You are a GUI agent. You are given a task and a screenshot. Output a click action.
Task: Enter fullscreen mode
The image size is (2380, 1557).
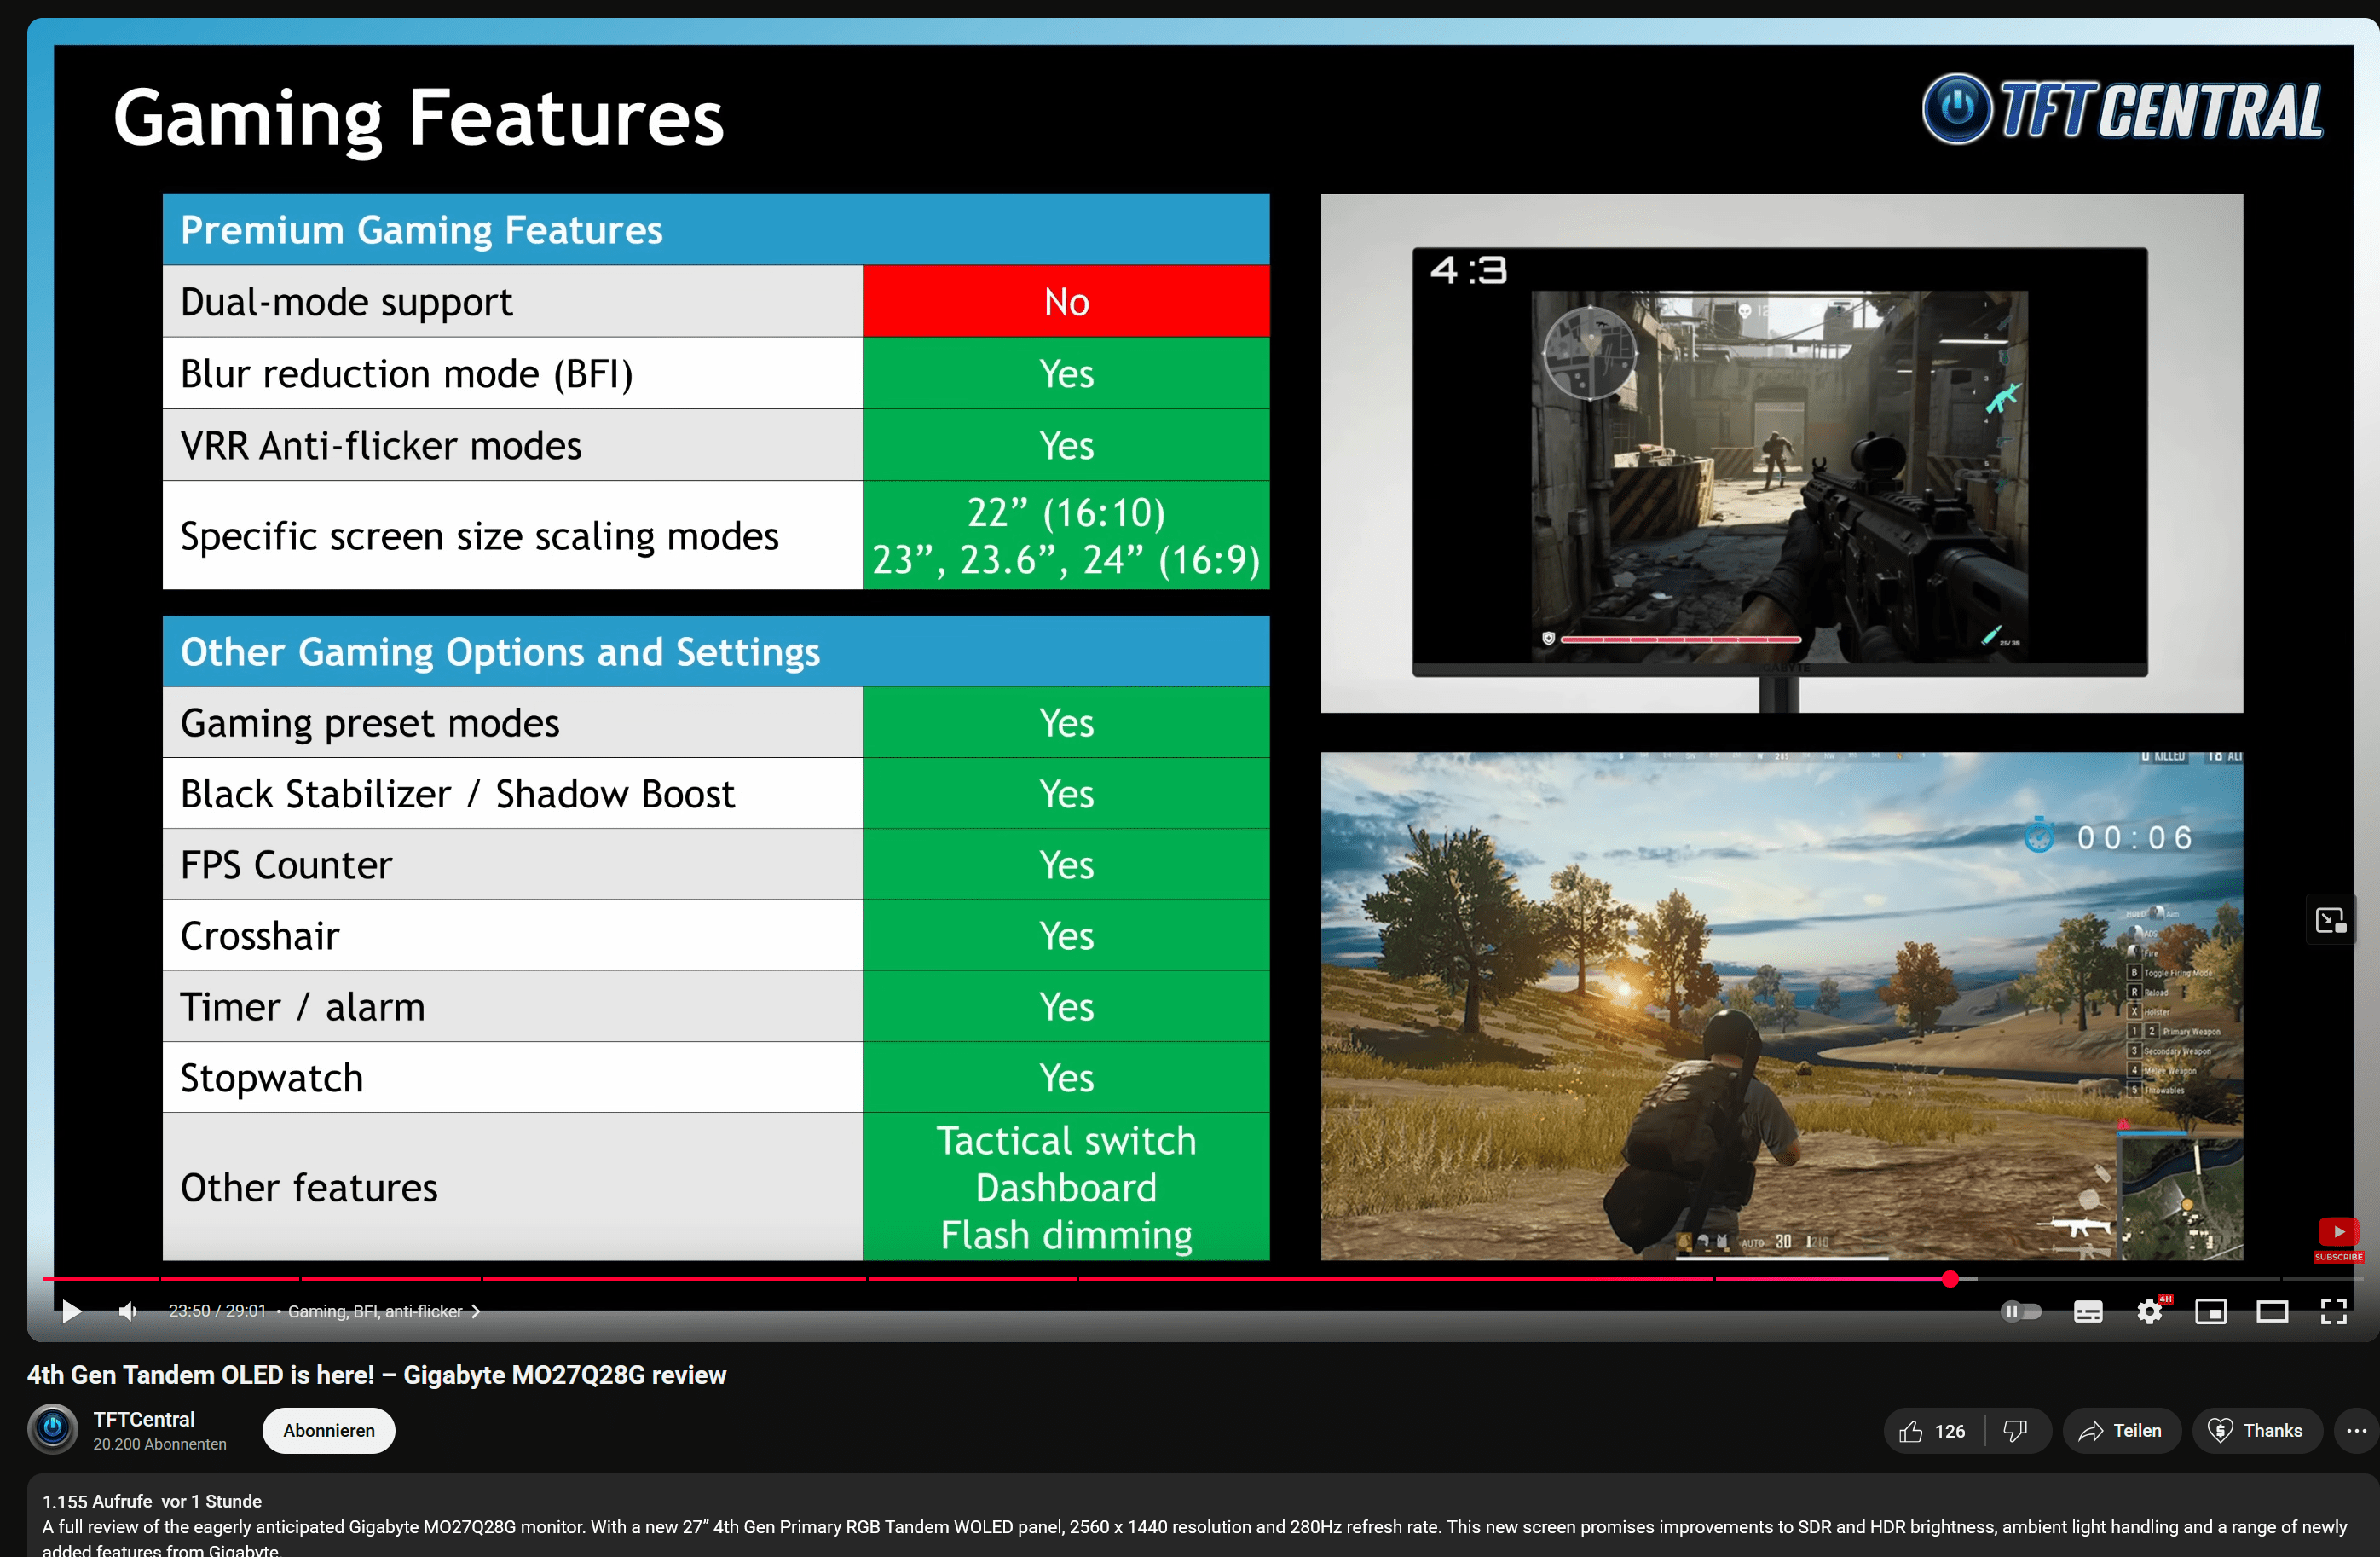pos(2333,1311)
